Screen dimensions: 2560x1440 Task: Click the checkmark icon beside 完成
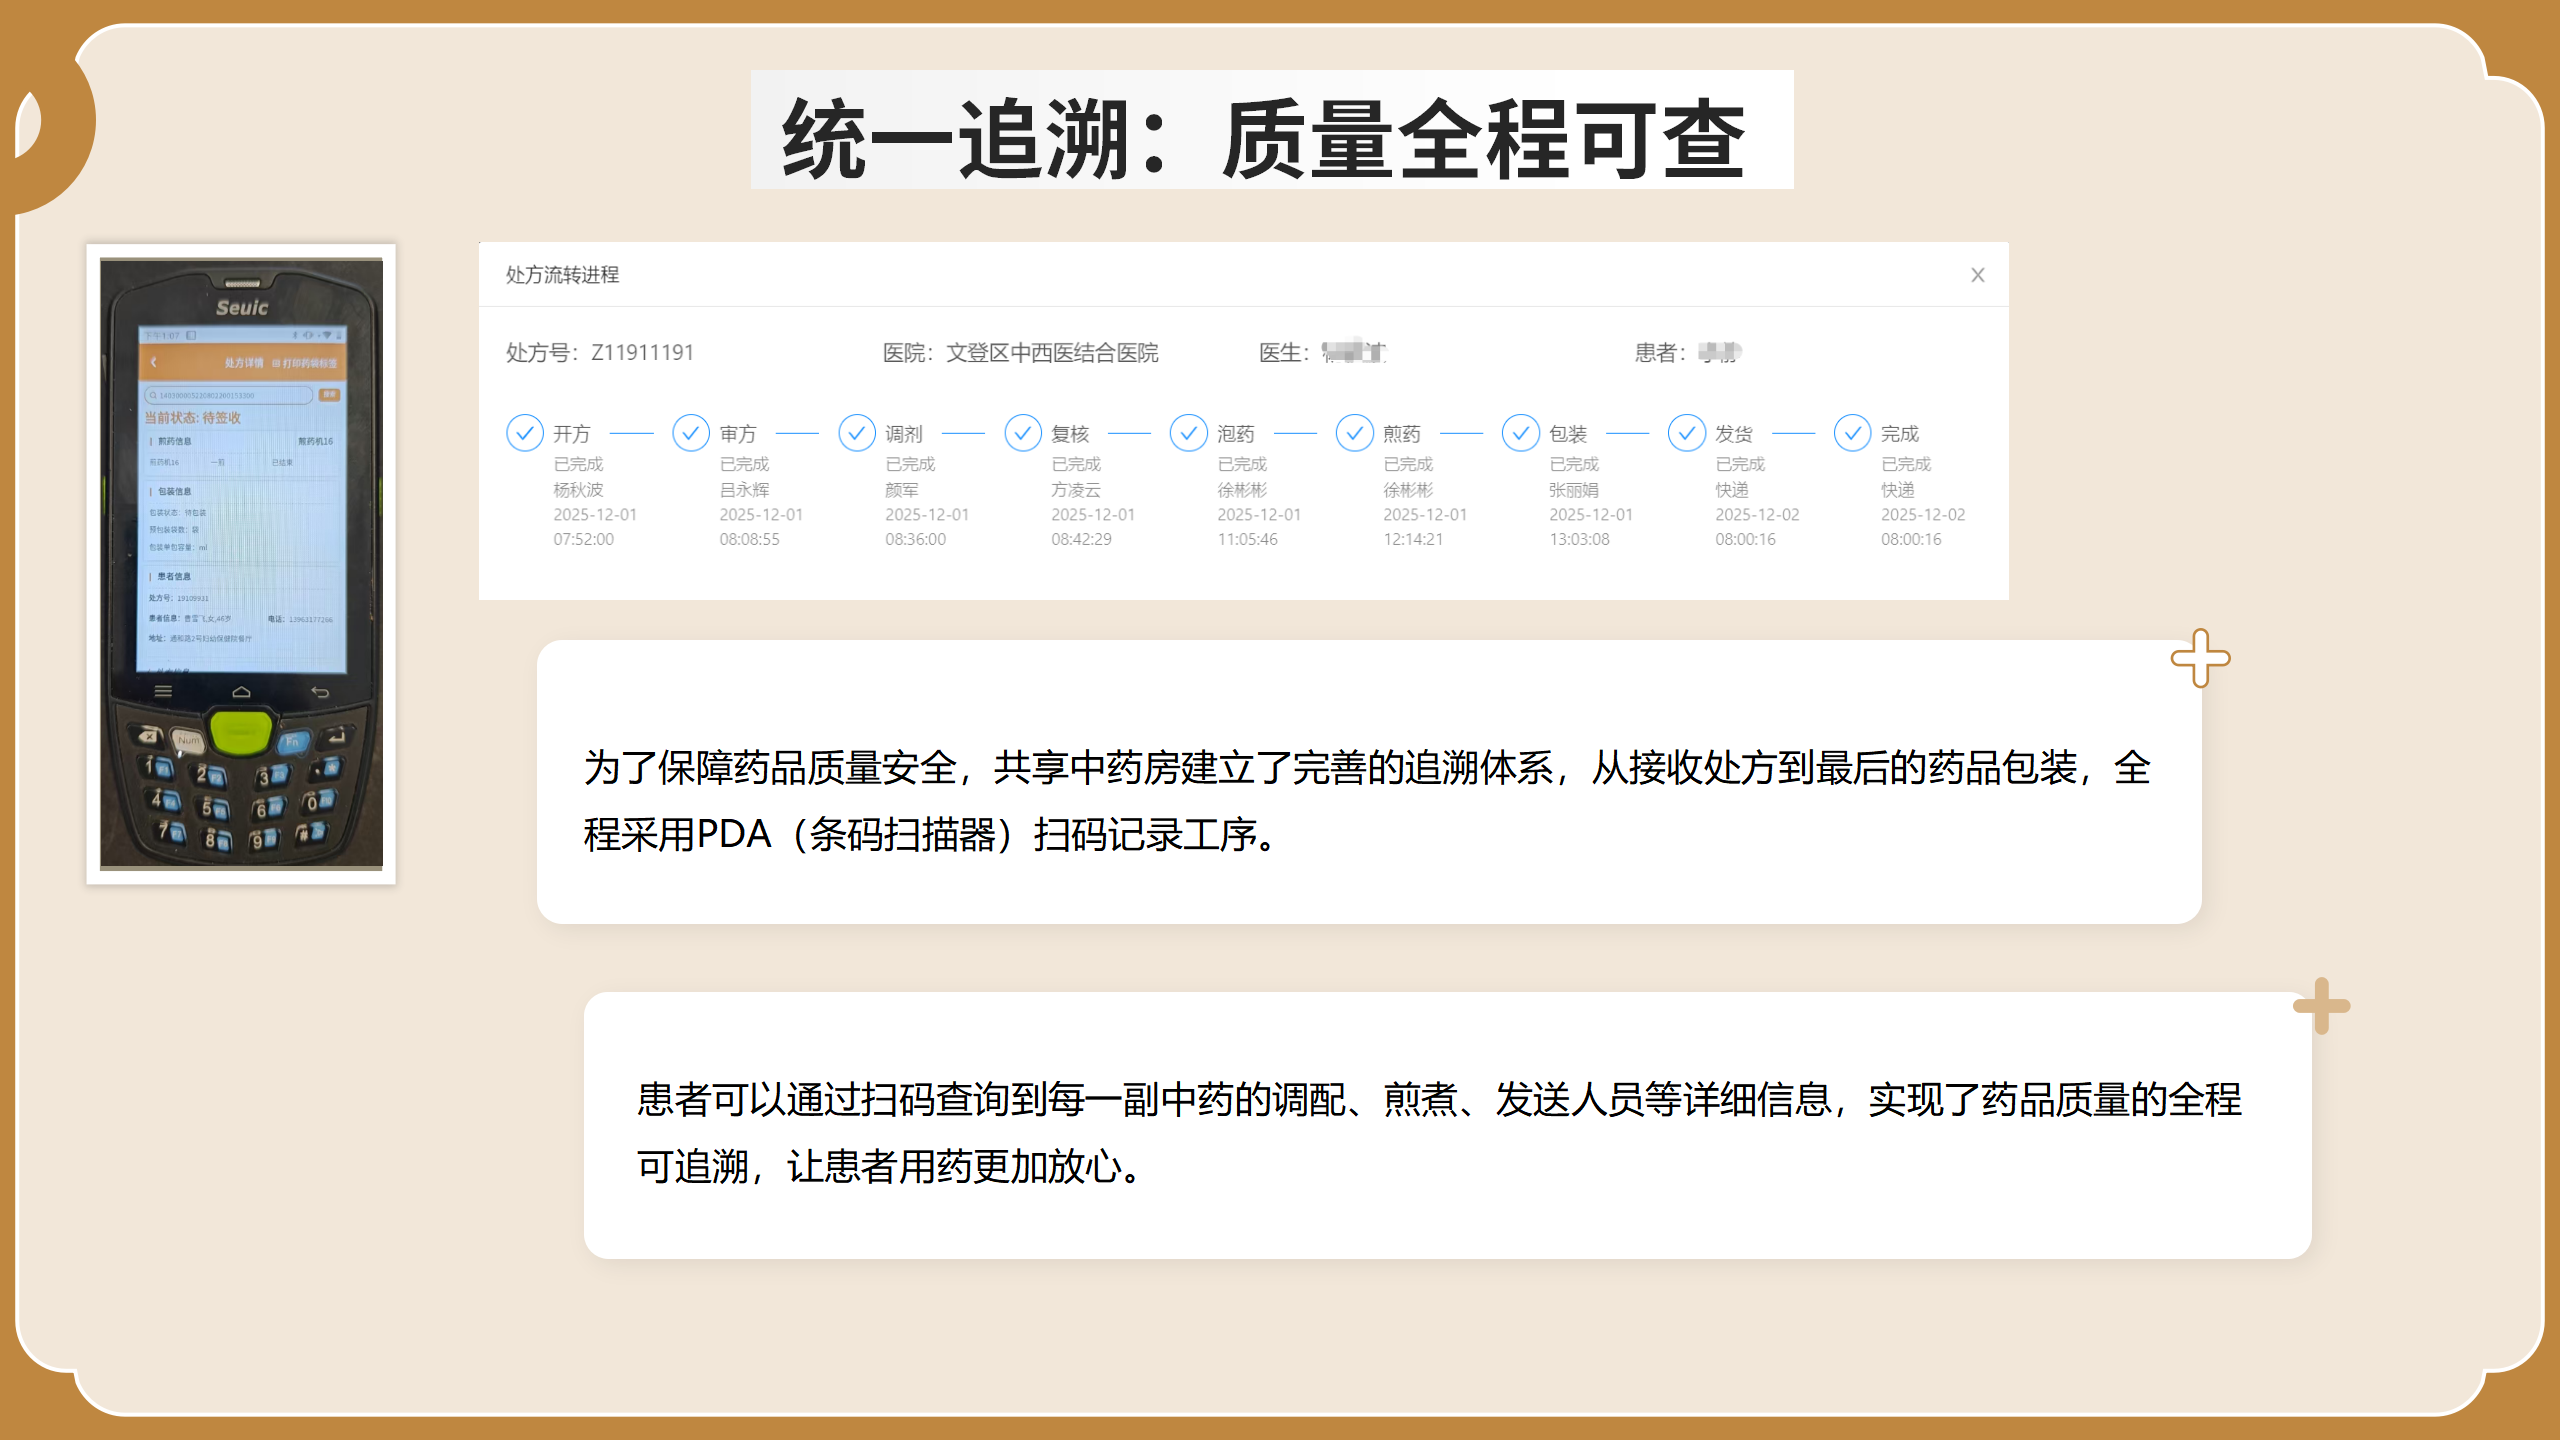click(1853, 433)
